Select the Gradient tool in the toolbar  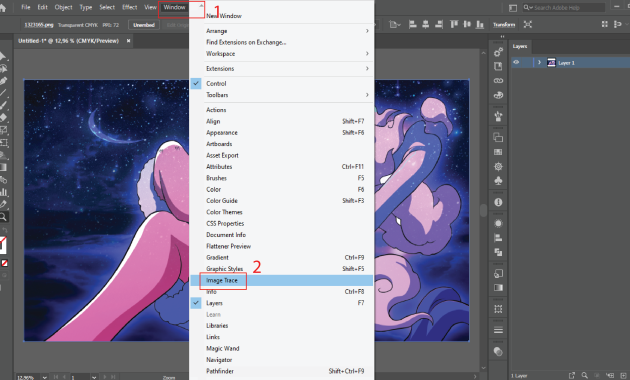[3, 167]
